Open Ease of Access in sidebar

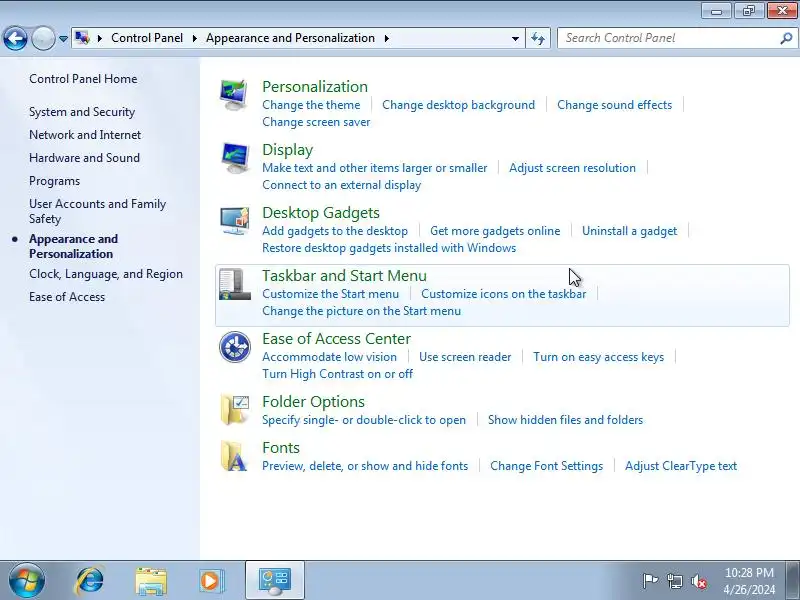point(67,297)
